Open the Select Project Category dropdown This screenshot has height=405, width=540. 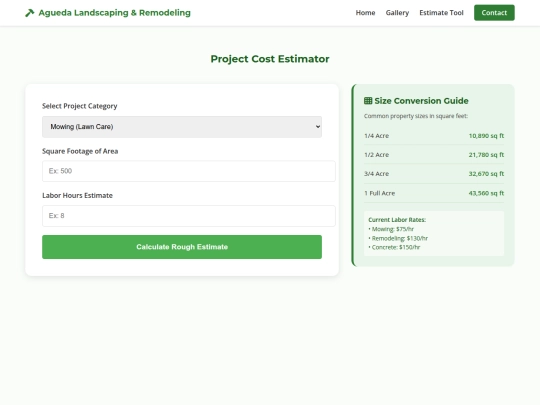click(182, 127)
